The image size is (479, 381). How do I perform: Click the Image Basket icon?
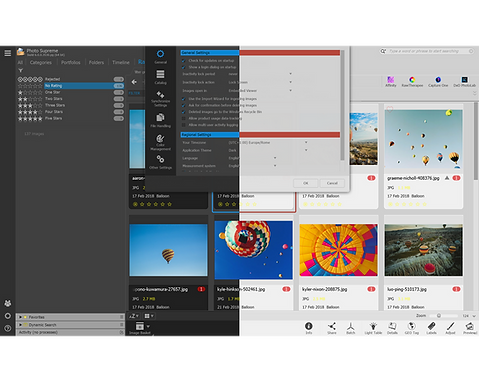tap(140, 327)
